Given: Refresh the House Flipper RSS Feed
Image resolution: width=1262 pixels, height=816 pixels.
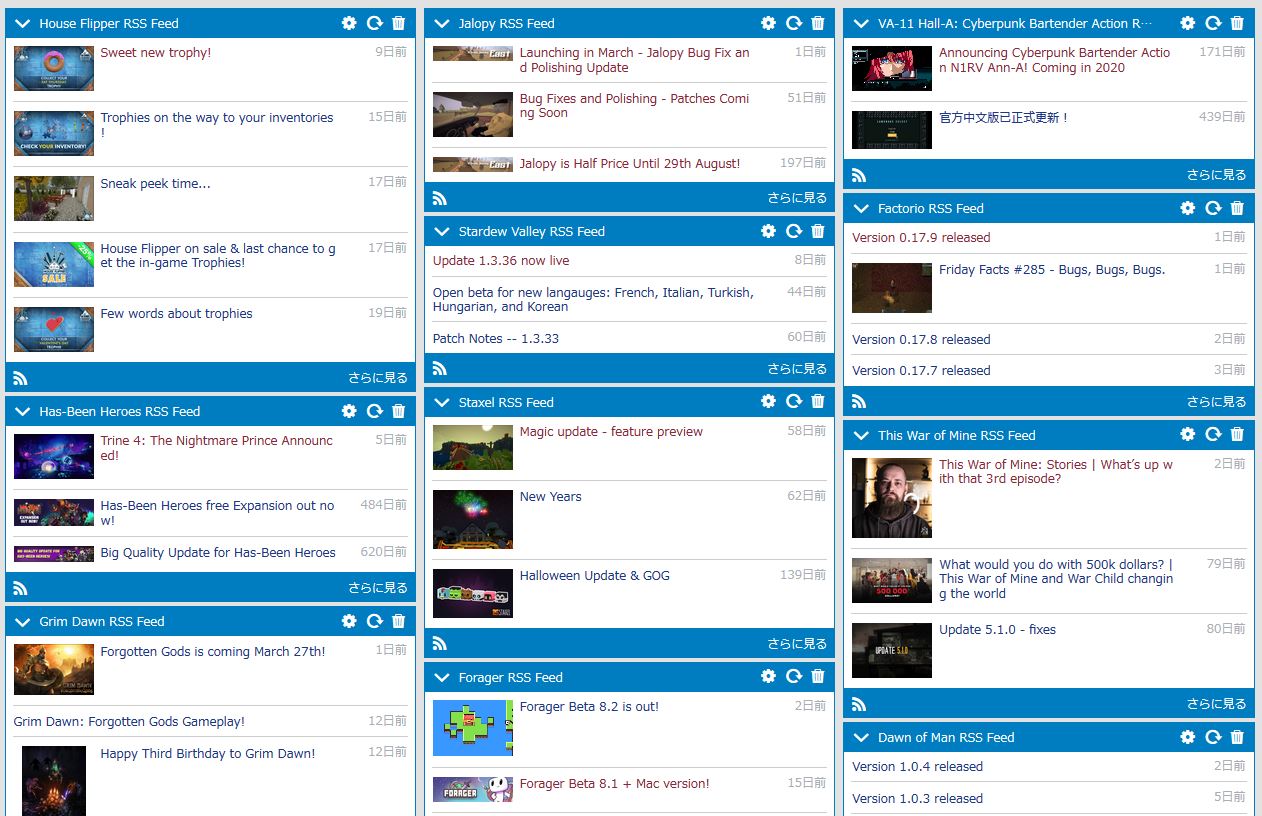Looking at the screenshot, I should [375, 23].
